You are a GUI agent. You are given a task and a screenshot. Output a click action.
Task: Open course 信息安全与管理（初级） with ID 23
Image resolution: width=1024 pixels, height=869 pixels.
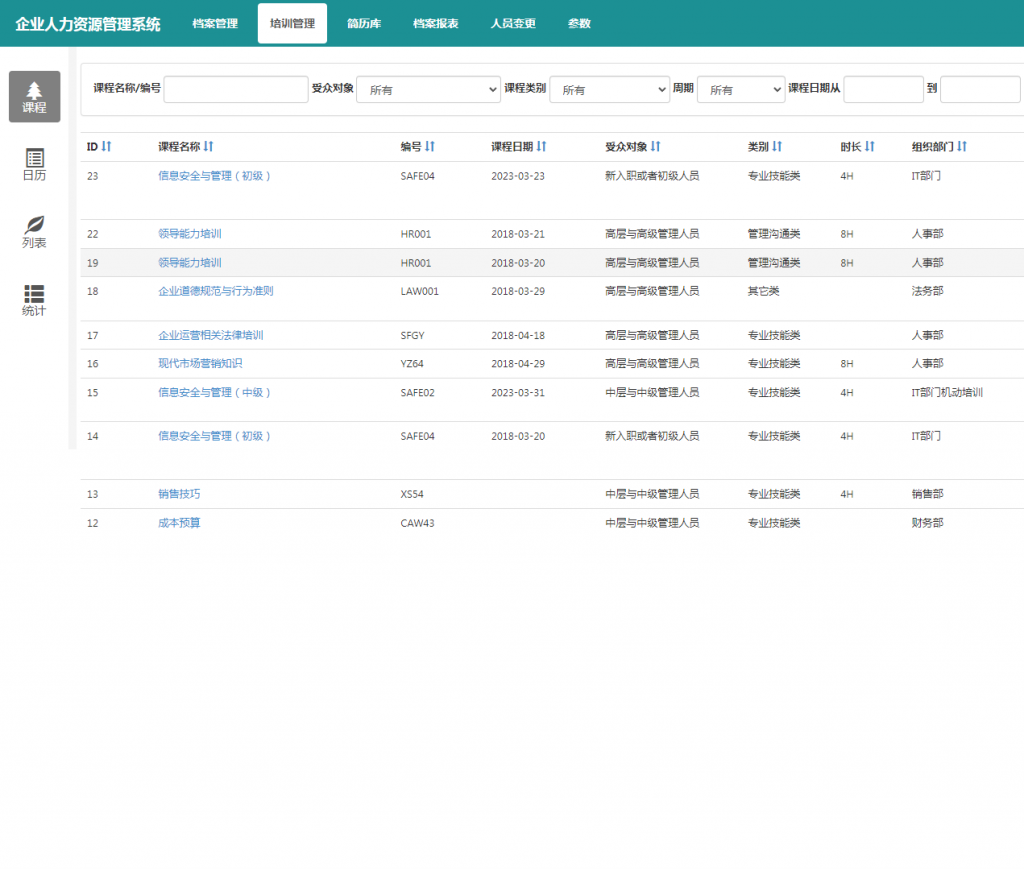(214, 176)
